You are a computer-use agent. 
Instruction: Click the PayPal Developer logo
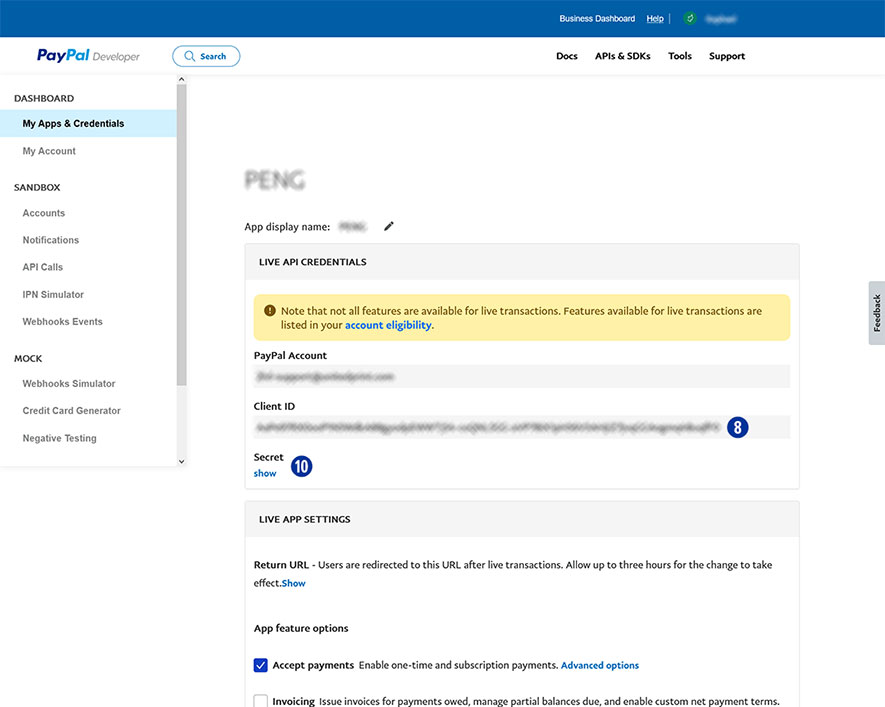(88, 56)
